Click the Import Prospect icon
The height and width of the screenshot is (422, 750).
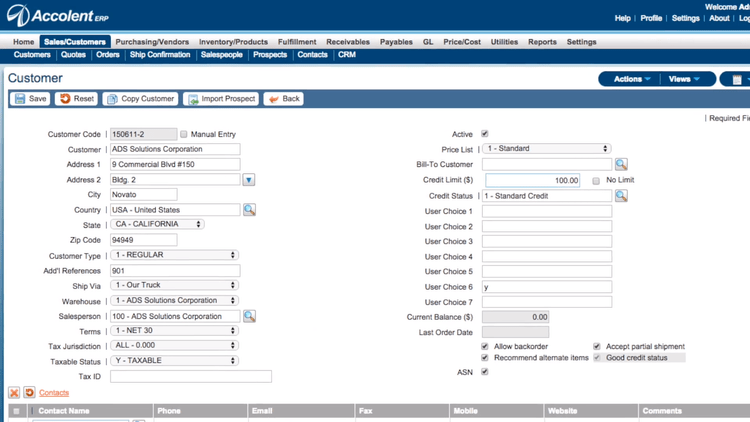193,99
